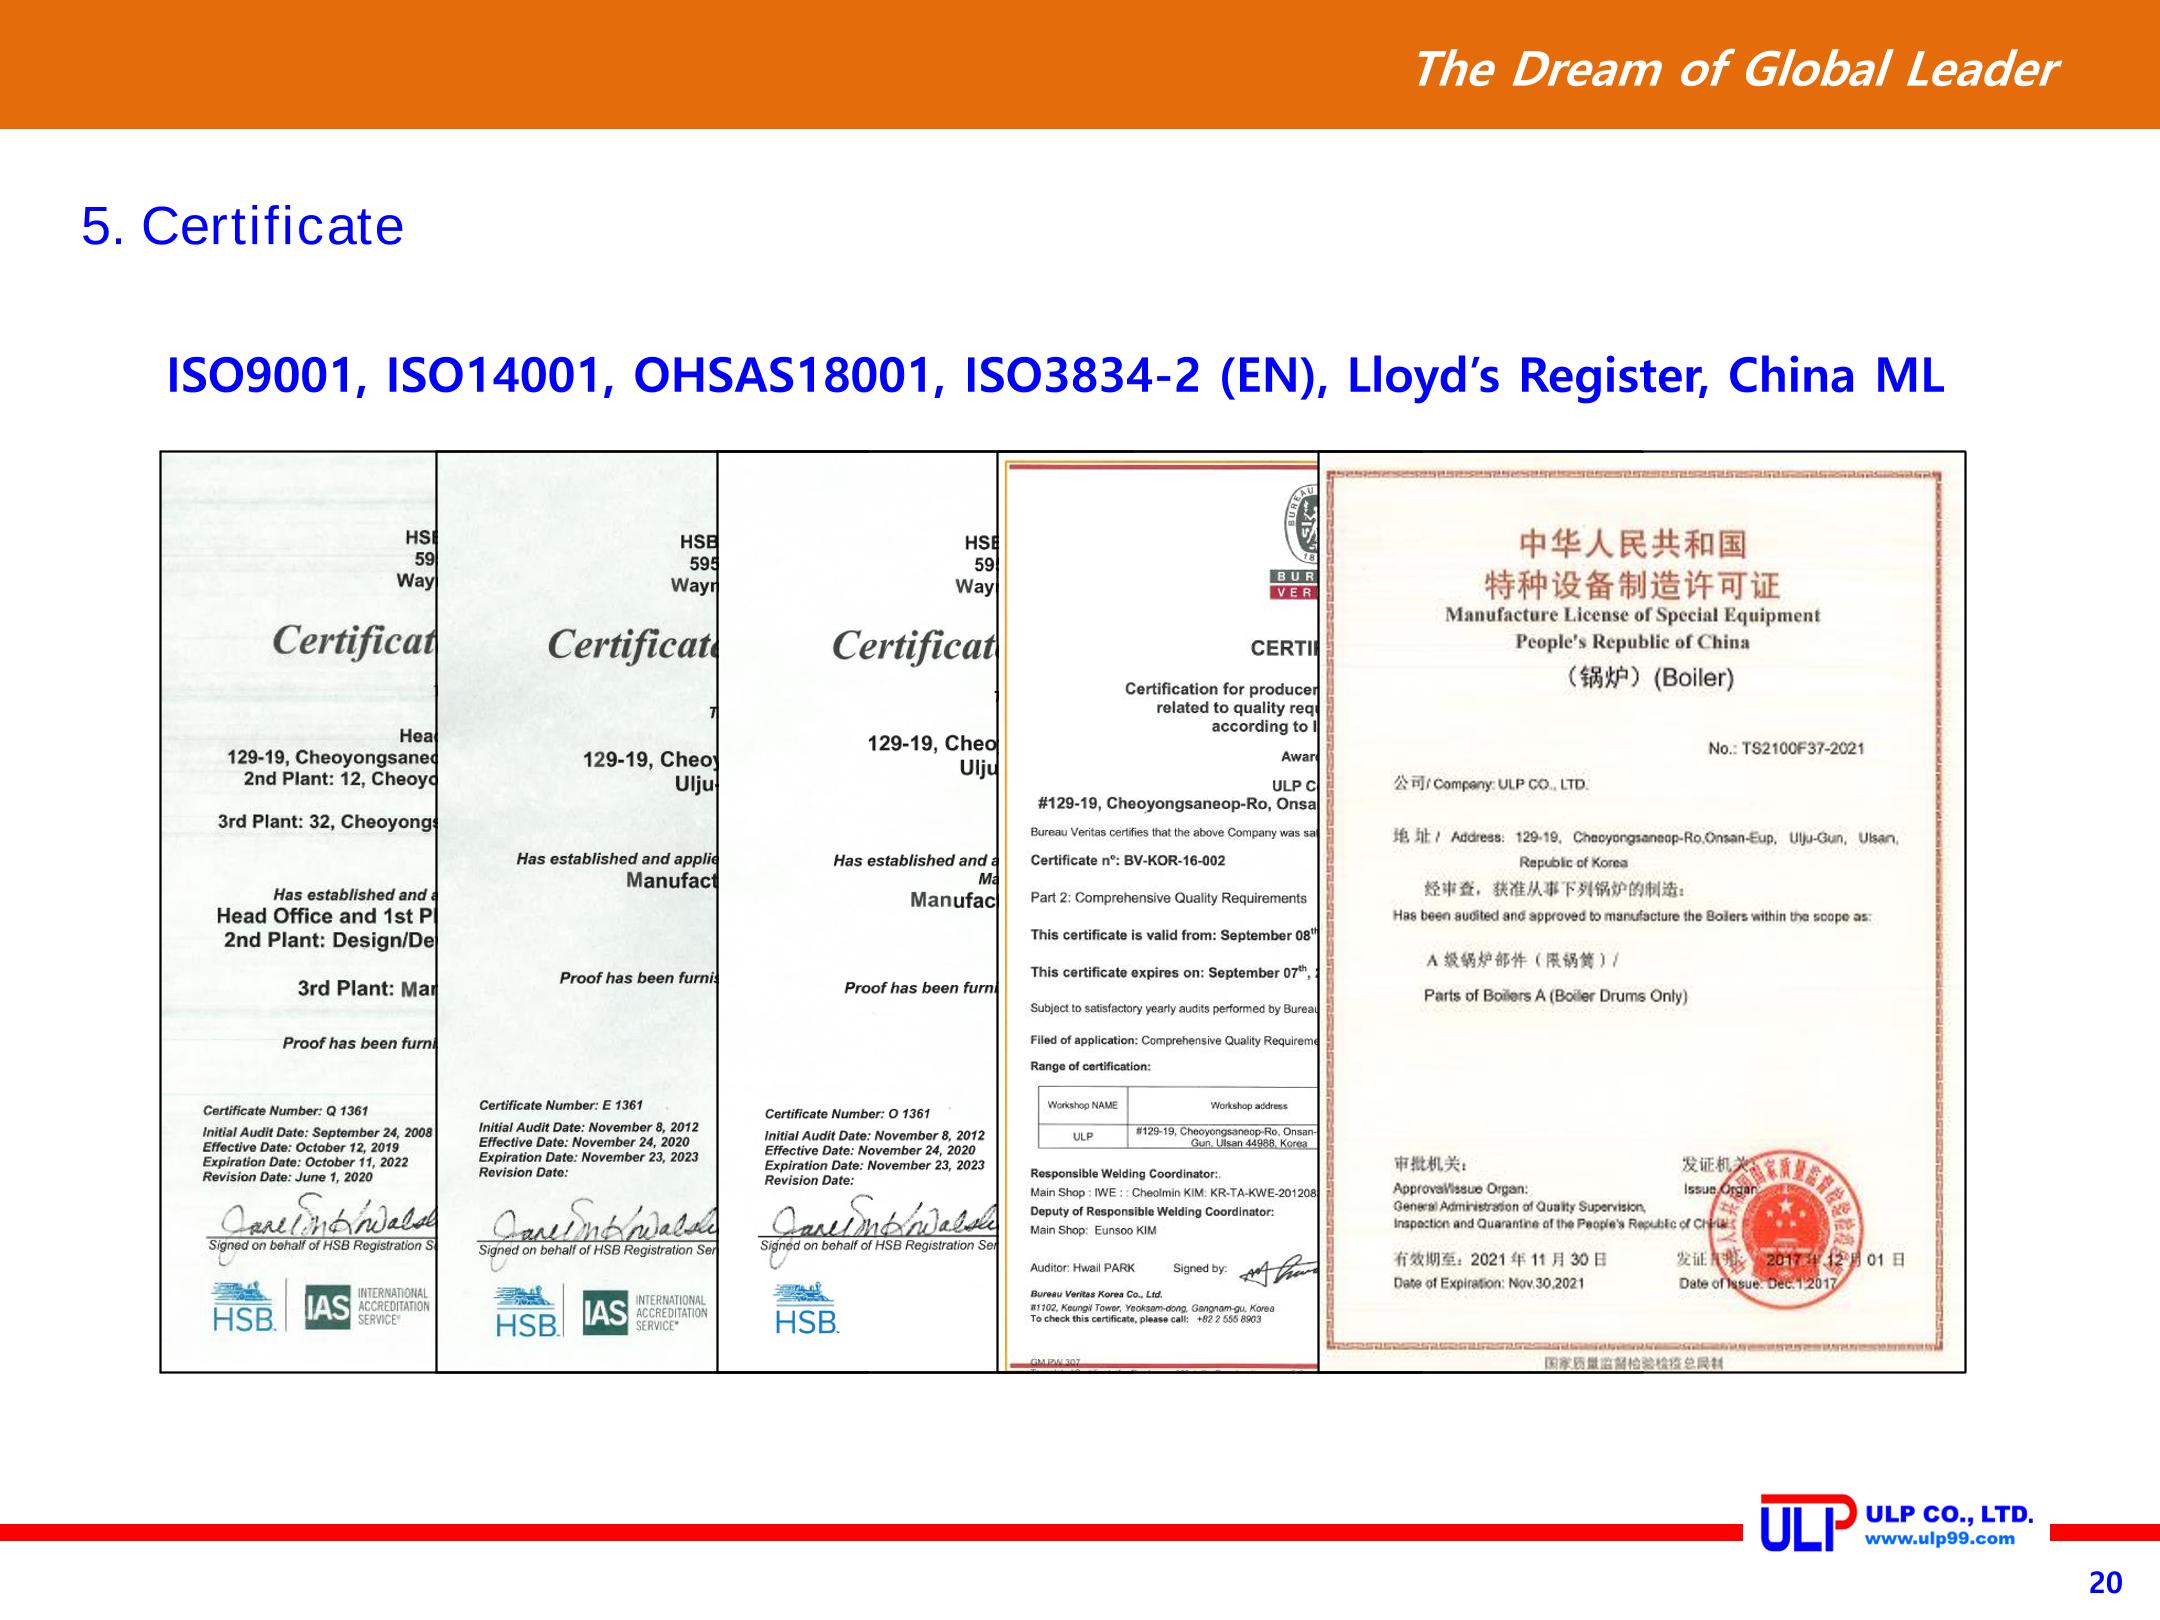Select the '5. Certificate' heading

click(243, 226)
